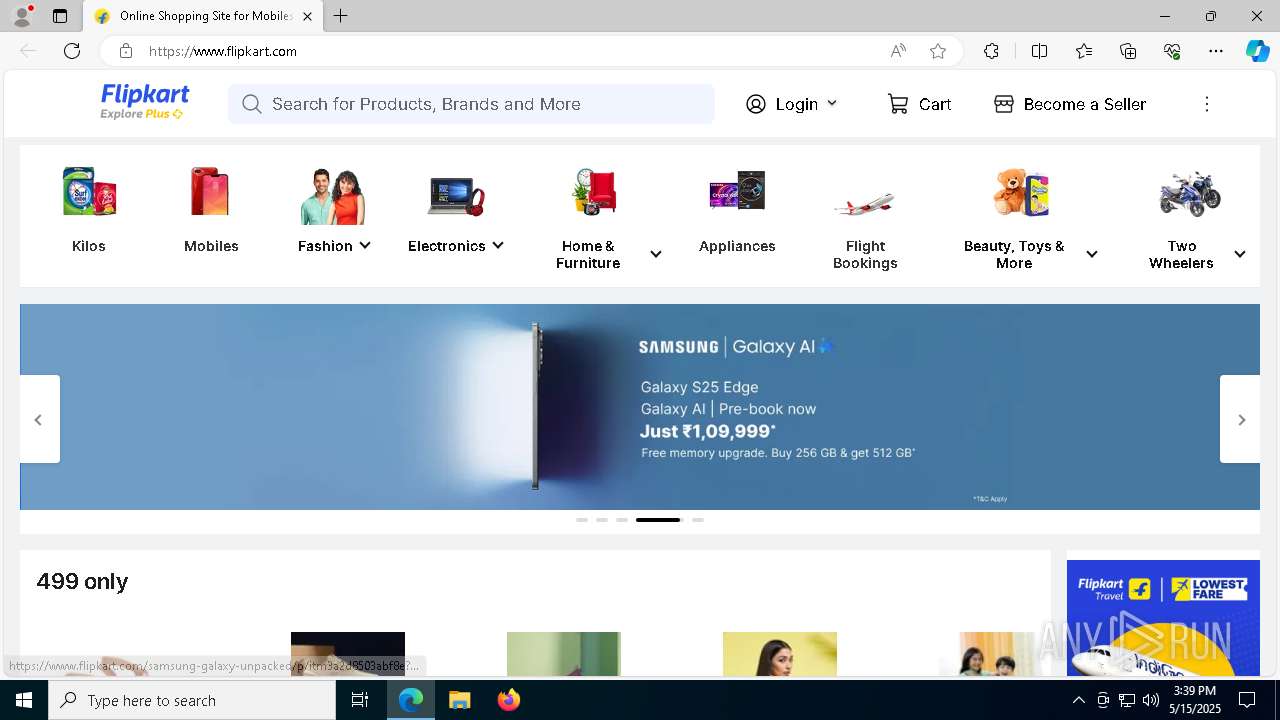
Task: Click the search magnifier icon
Action: click(252, 104)
